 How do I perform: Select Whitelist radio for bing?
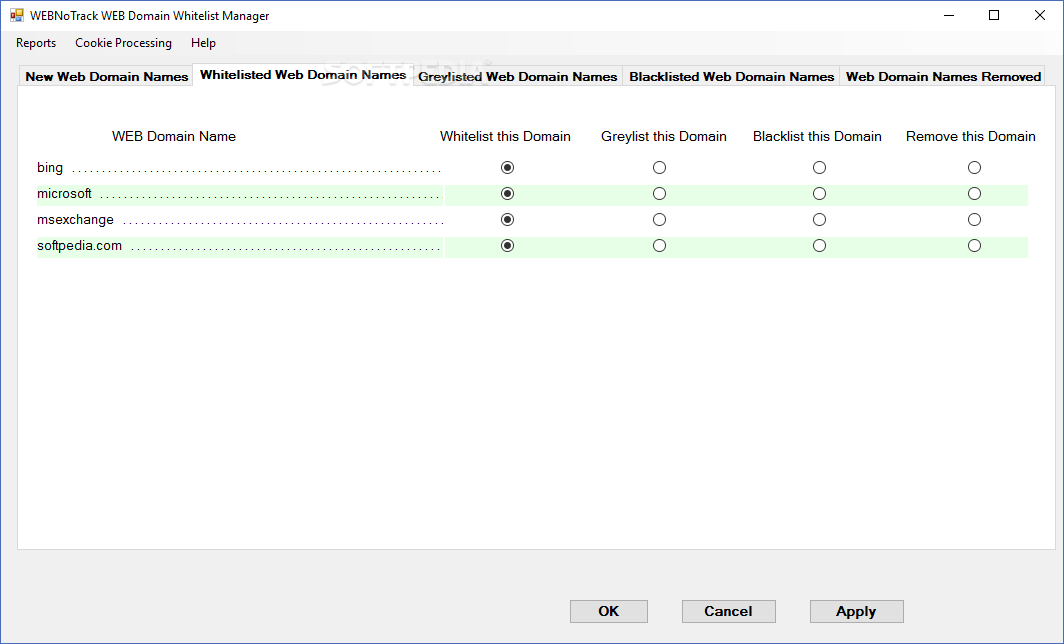tap(507, 168)
